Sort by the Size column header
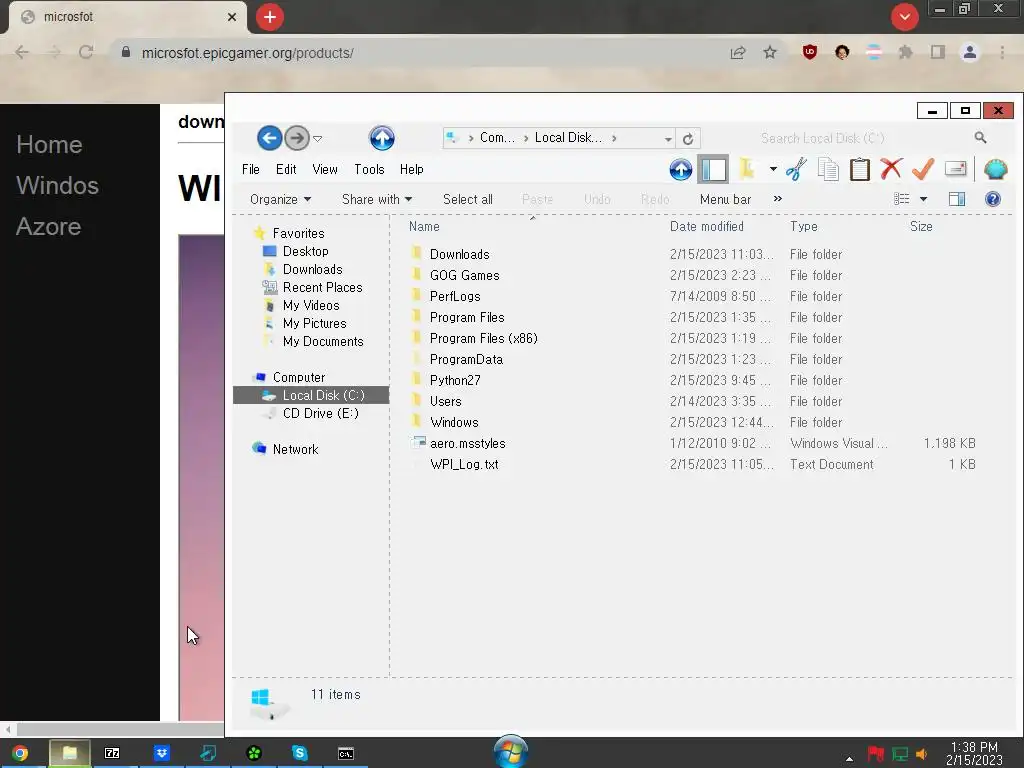Viewport: 1024px width, 768px height. (921, 227)
